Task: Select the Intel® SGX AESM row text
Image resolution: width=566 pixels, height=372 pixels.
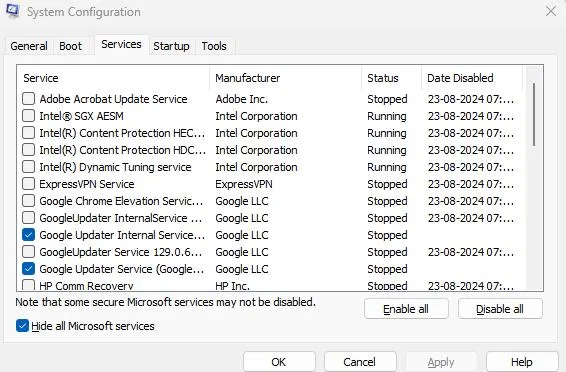Action: pyautogui.click(x=82, y=116)
